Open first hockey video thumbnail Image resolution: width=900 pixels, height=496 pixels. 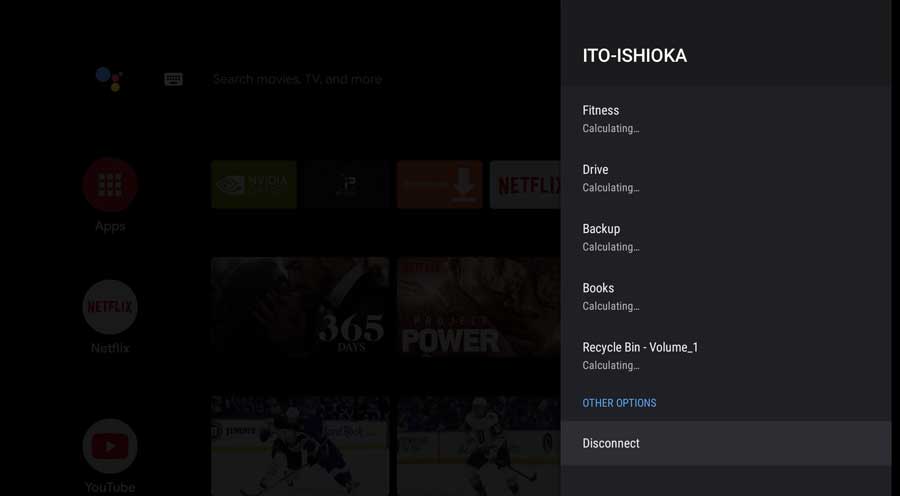(x=300, y=445)
